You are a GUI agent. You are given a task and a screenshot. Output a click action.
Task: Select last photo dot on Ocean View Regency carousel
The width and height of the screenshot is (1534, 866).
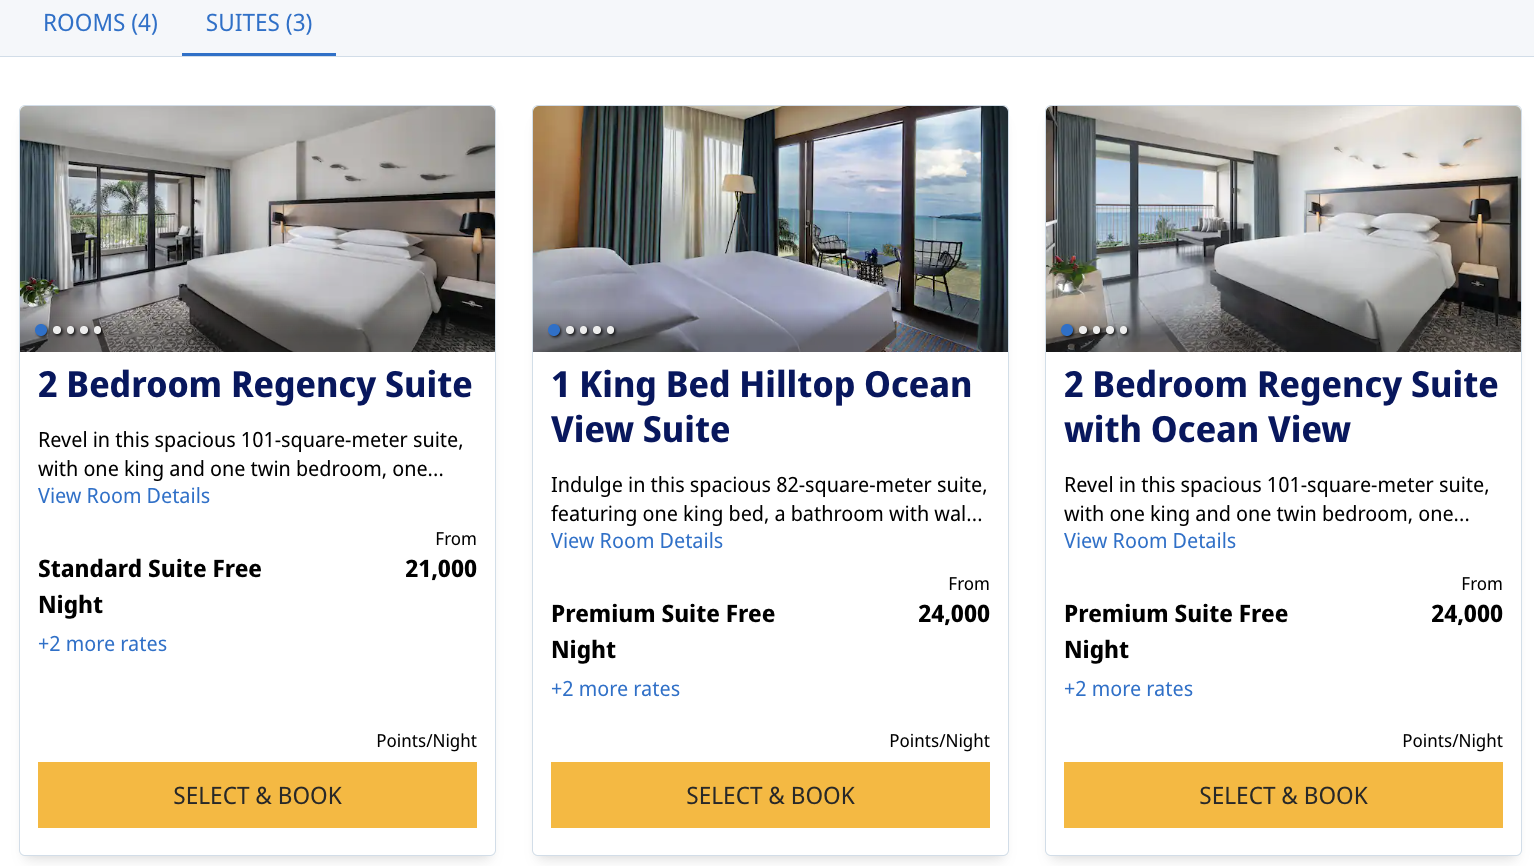point(1122,329)
